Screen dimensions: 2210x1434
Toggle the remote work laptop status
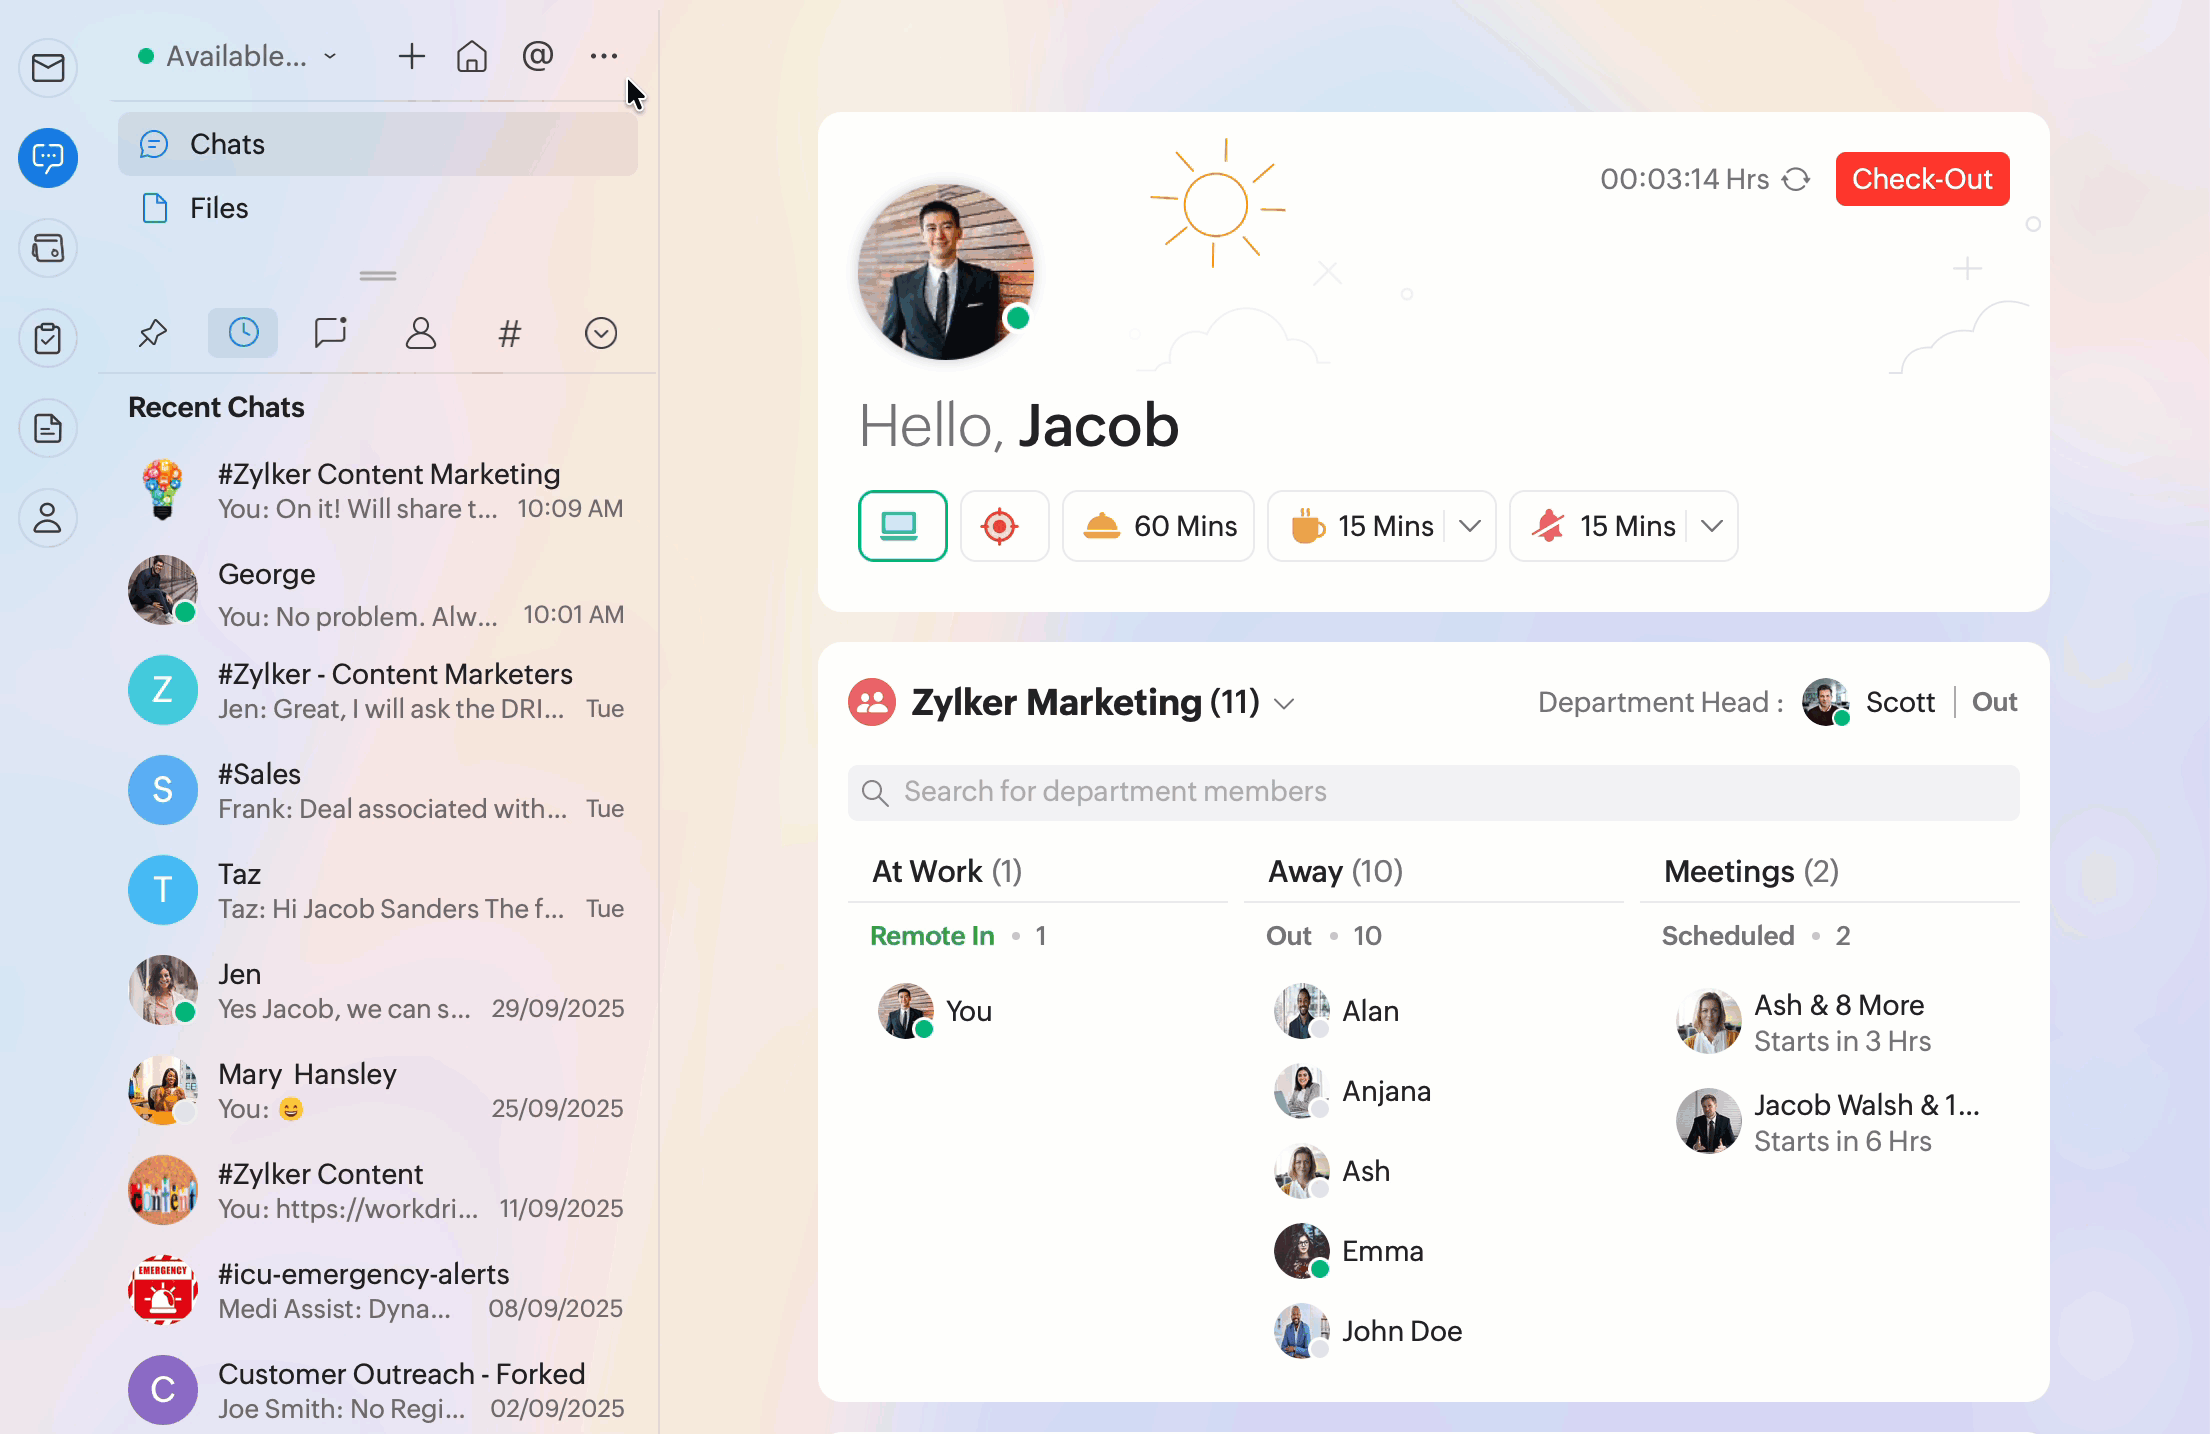click(902, 526)
